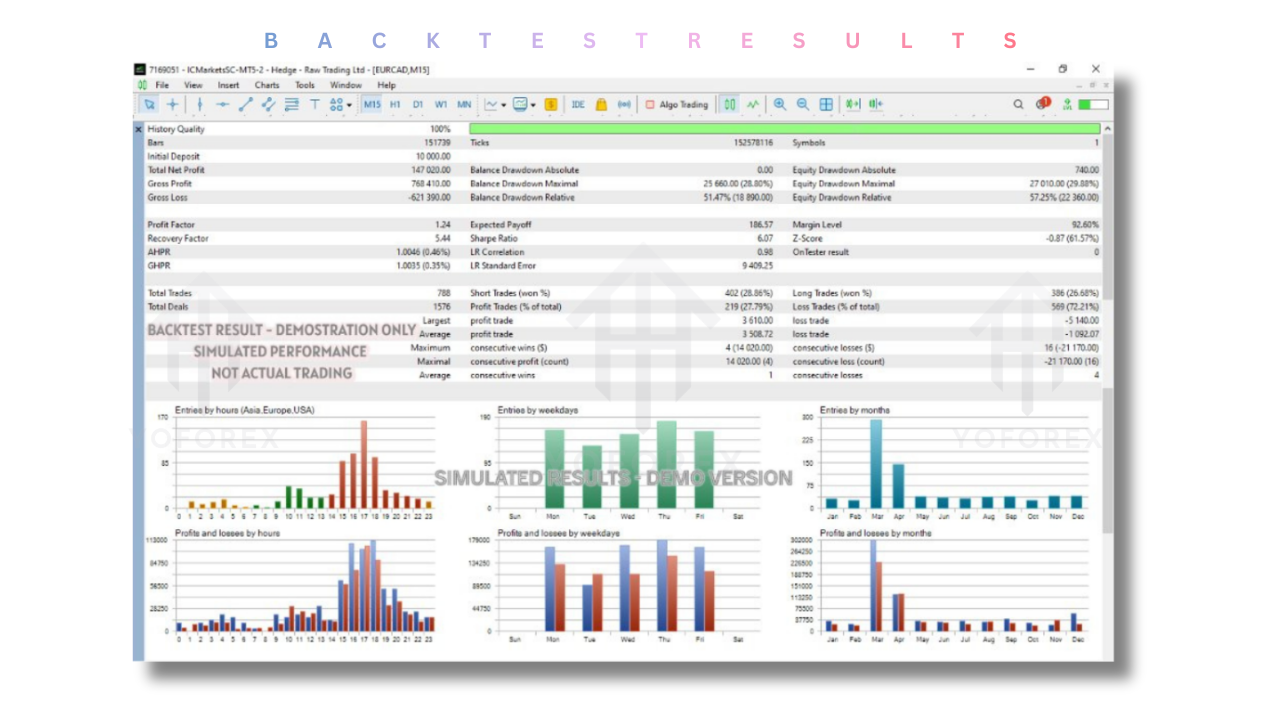This screenshot has height=720, width=1280.
Task: Open the Market shopping bag icon
Action: tap(601, 104)
